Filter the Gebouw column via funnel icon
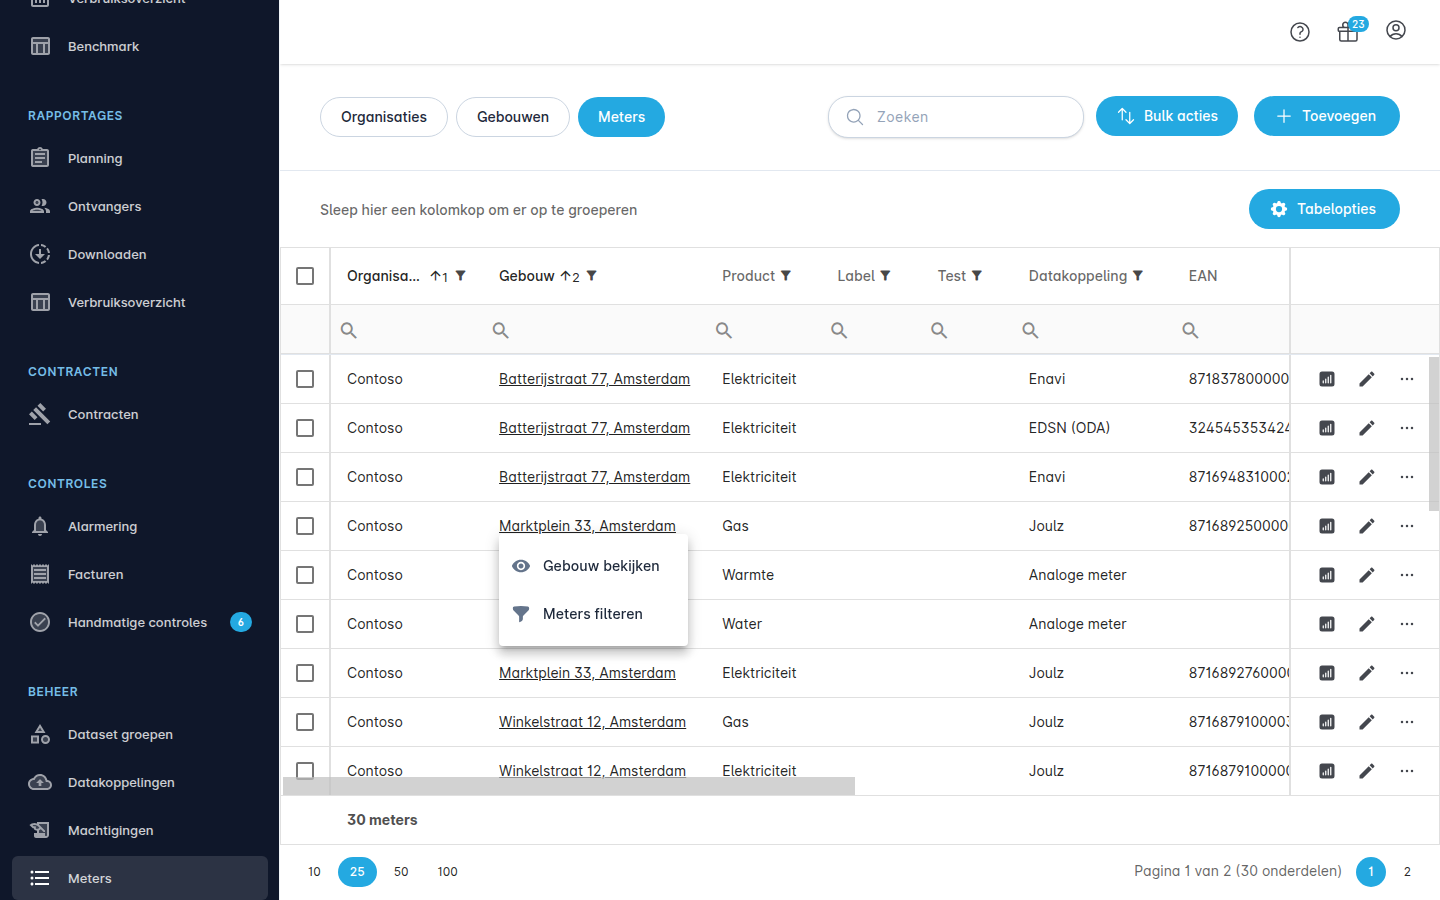The image size is (1440, 900). pos(592,276)
